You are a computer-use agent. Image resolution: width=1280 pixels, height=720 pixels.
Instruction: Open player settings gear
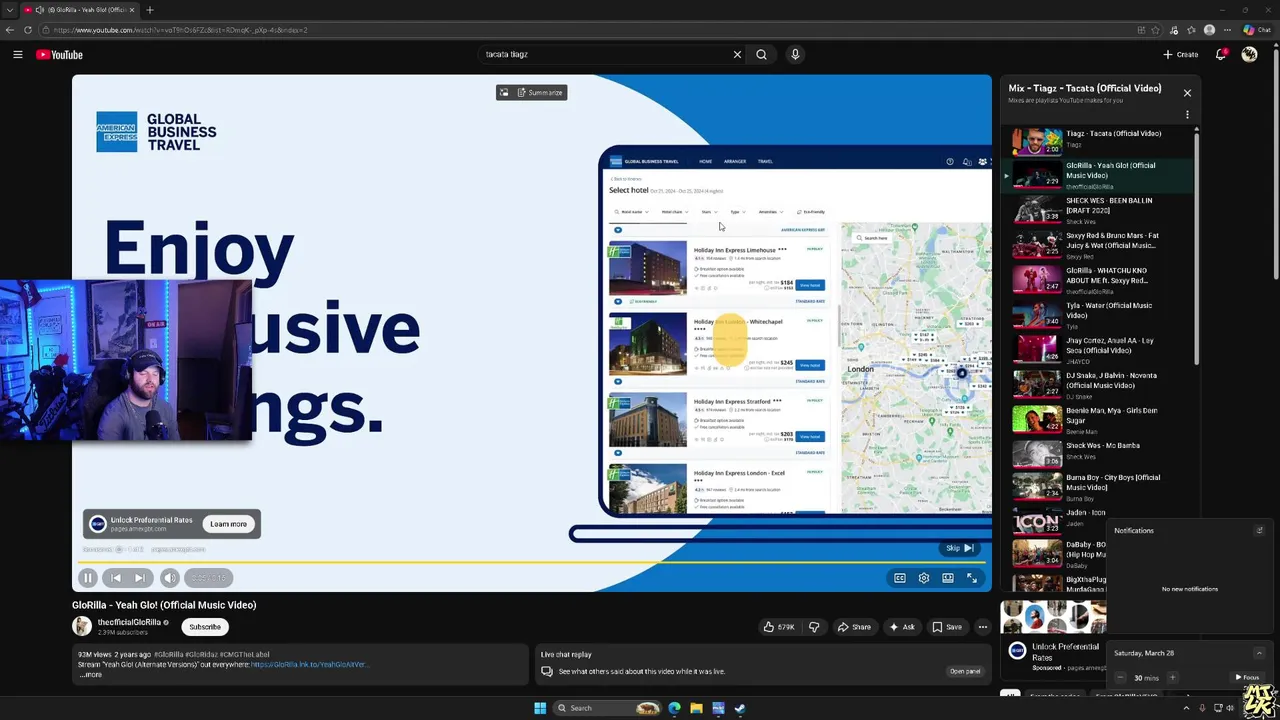coord(923,578)
